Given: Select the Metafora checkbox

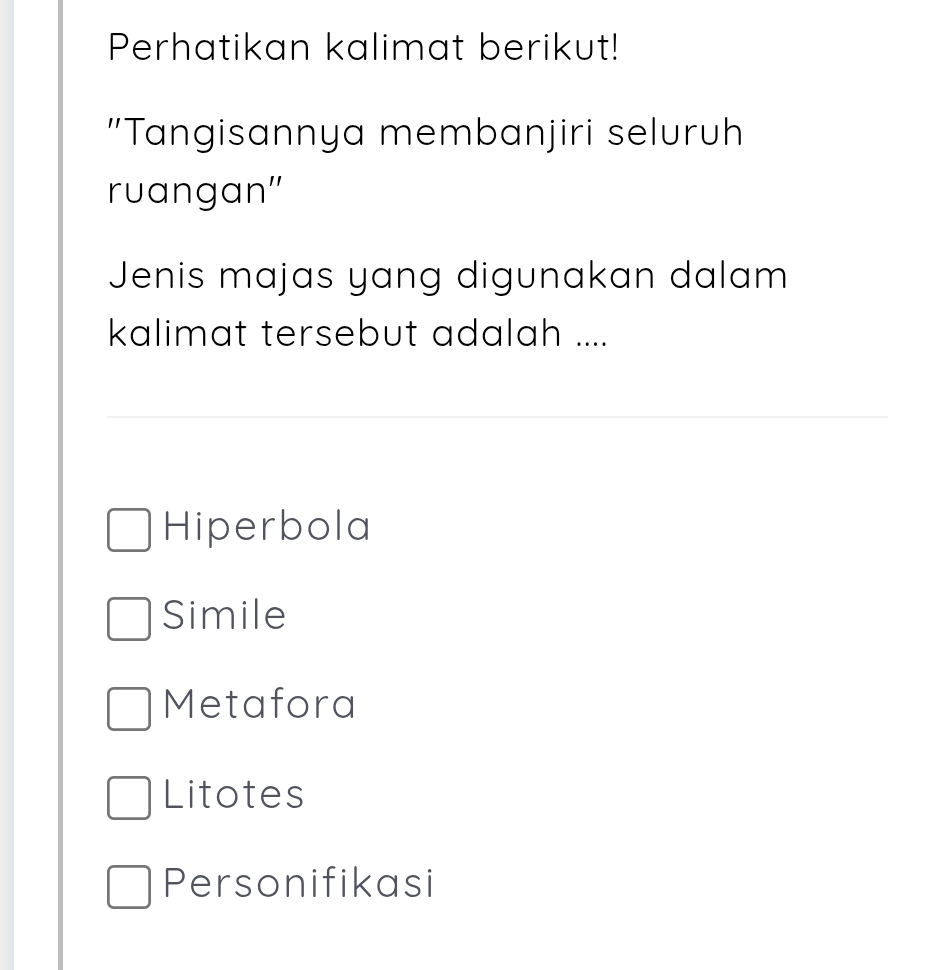Looking at the screenshot, I should 129,709.
